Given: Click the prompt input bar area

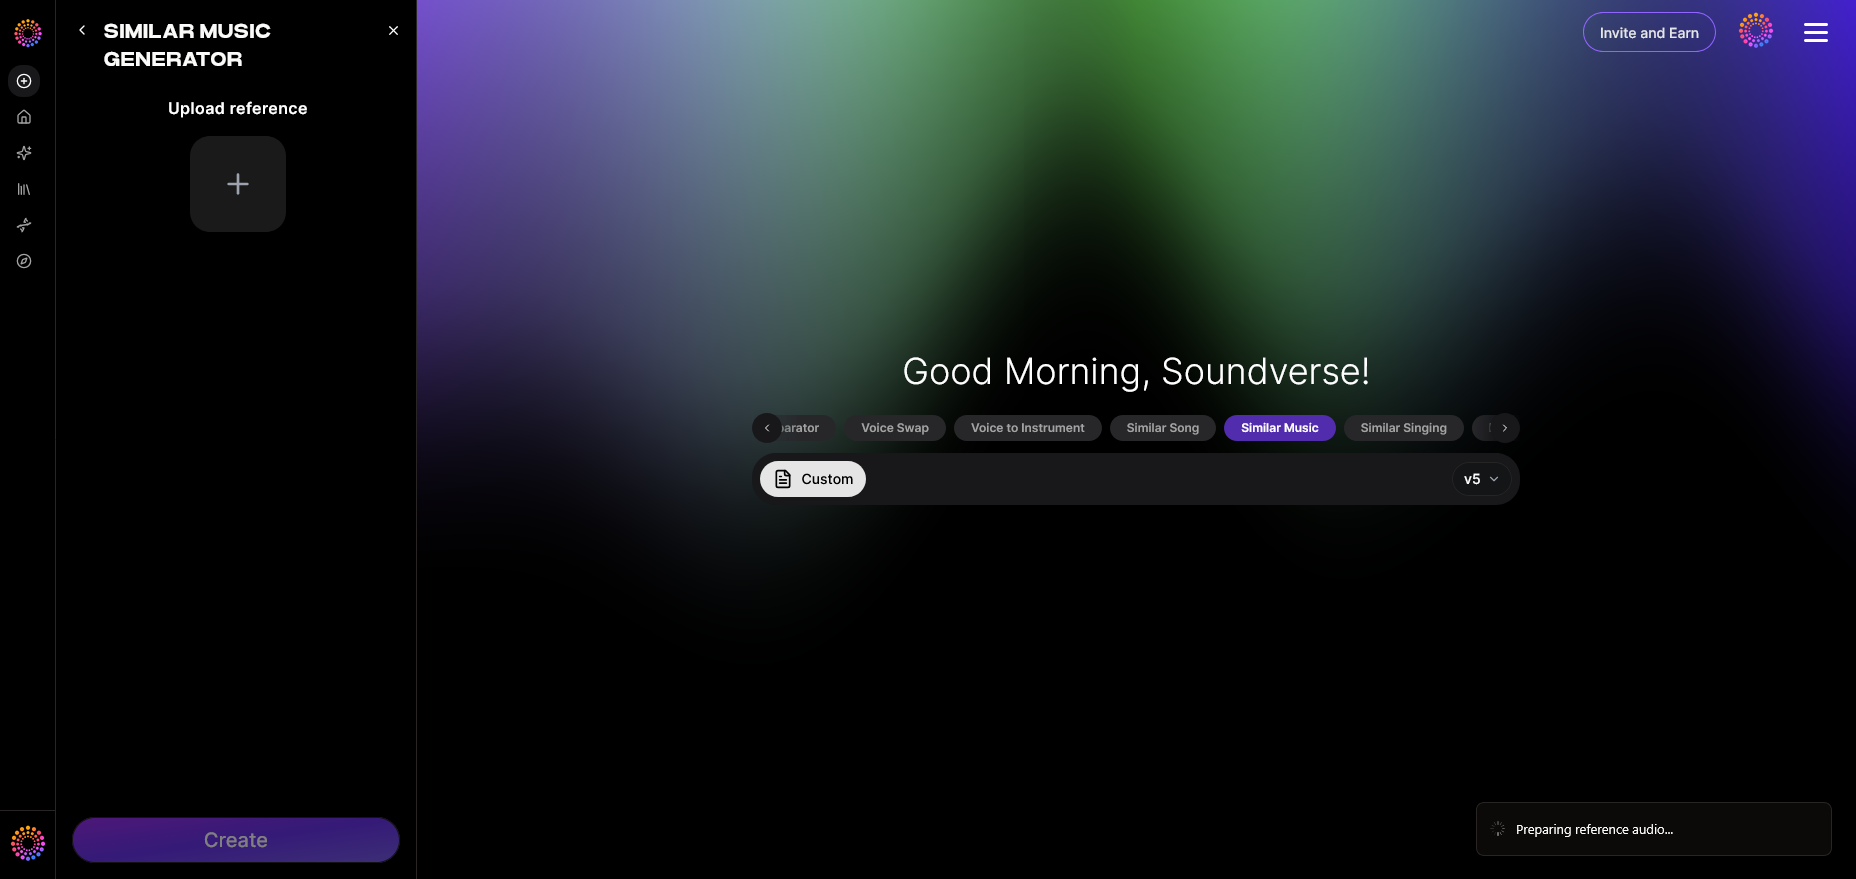Looking at the screenshot, I should coord(1136,479).
